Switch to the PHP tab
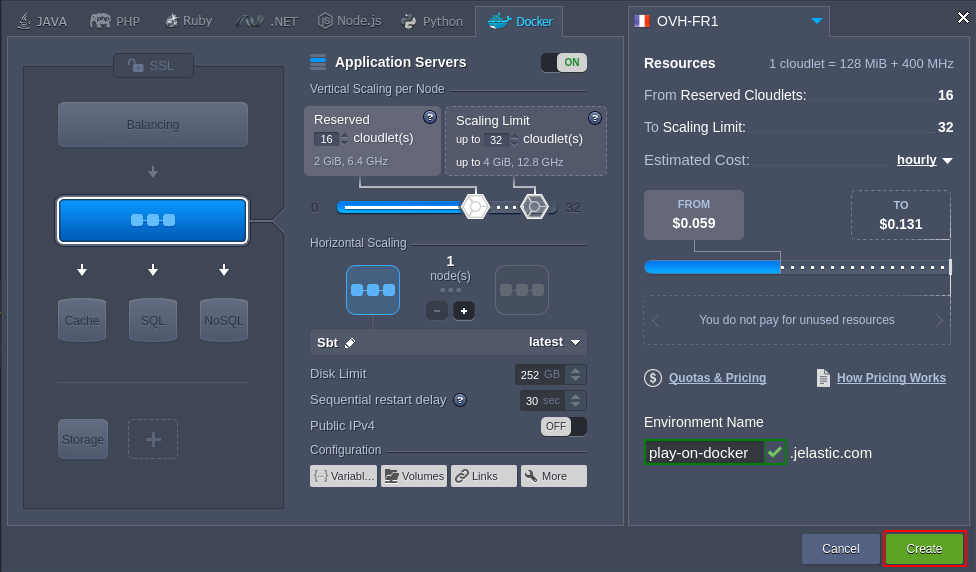 115,21
